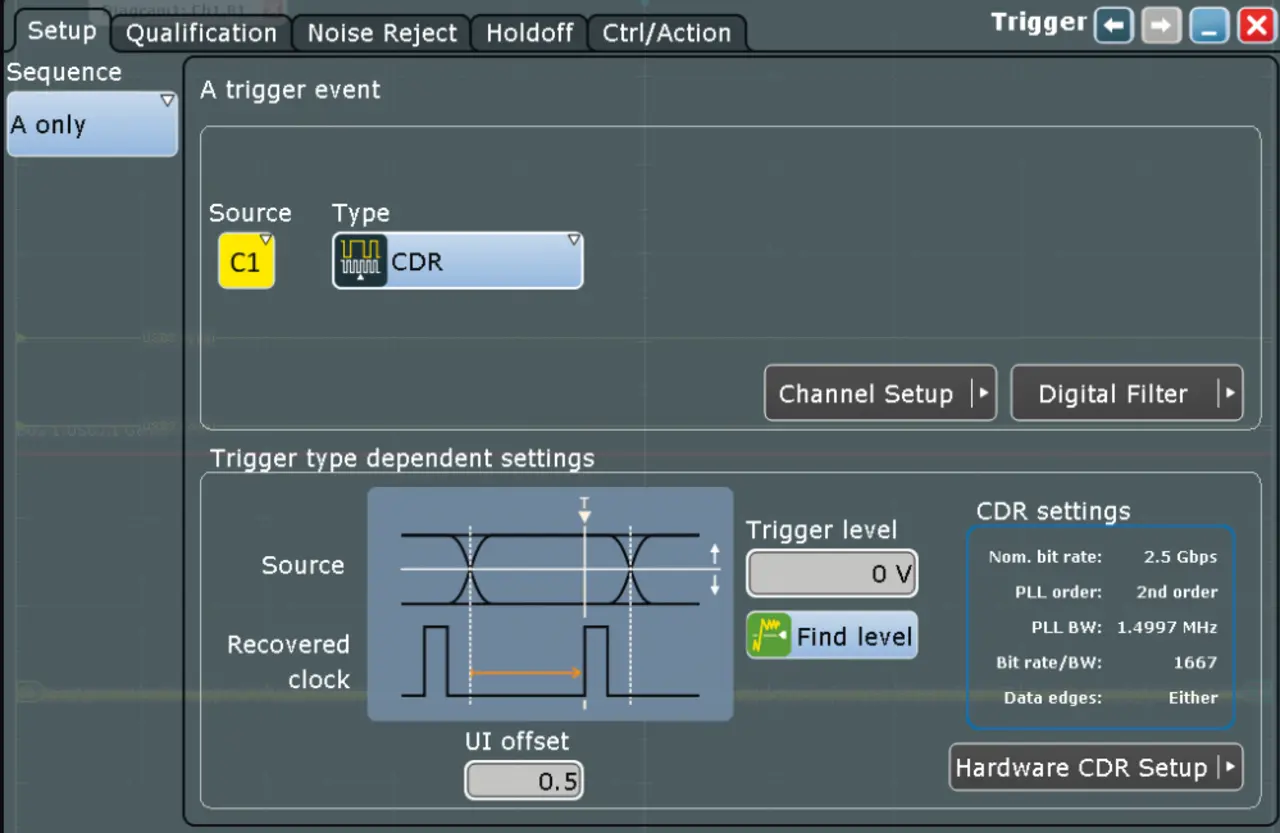Open the Digital Filter settings

coord(1126,393)
